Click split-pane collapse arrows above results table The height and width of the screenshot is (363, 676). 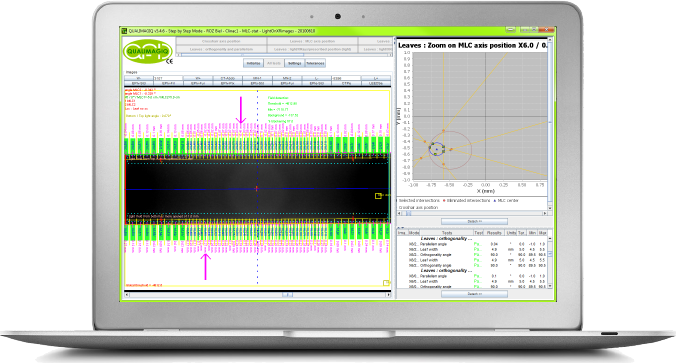[x=401, y=228]
